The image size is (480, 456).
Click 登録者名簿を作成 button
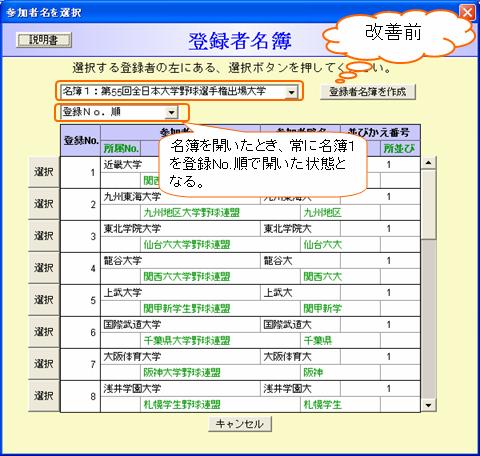click(368, 92)
